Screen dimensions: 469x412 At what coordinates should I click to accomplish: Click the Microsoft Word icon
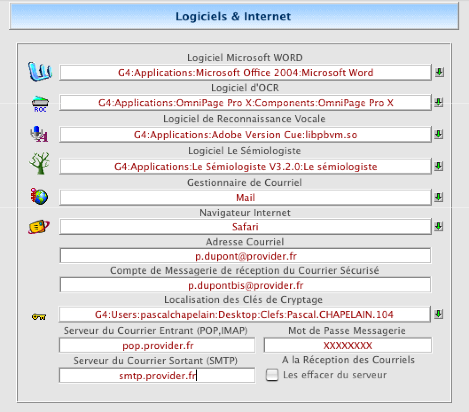[40, 72]
